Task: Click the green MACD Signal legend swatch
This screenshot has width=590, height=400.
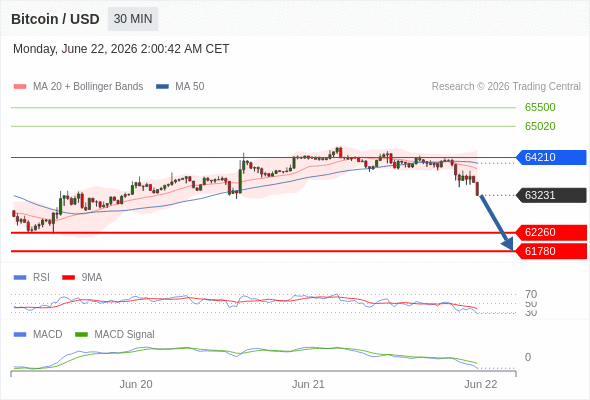Action: pyautogui.click(x=81, y=335)
